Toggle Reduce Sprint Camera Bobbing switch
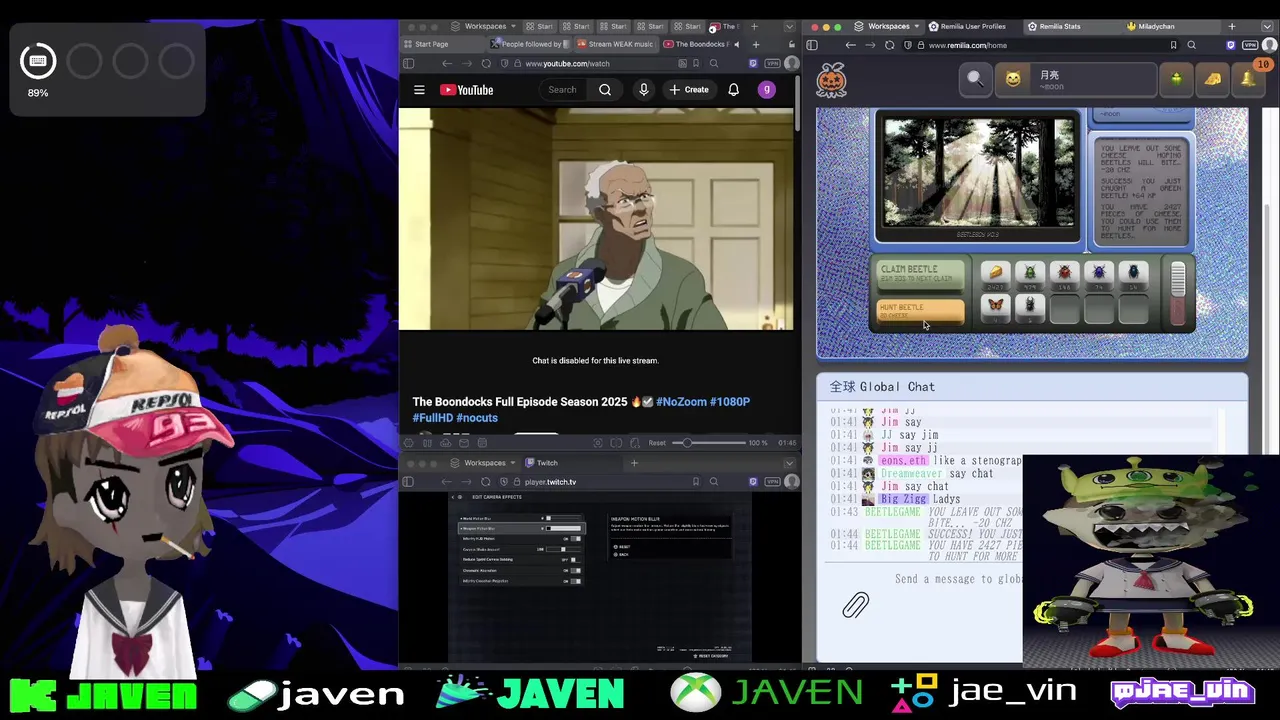The height and width of the screenshot is (720, 1280). (x=575, y=559)
